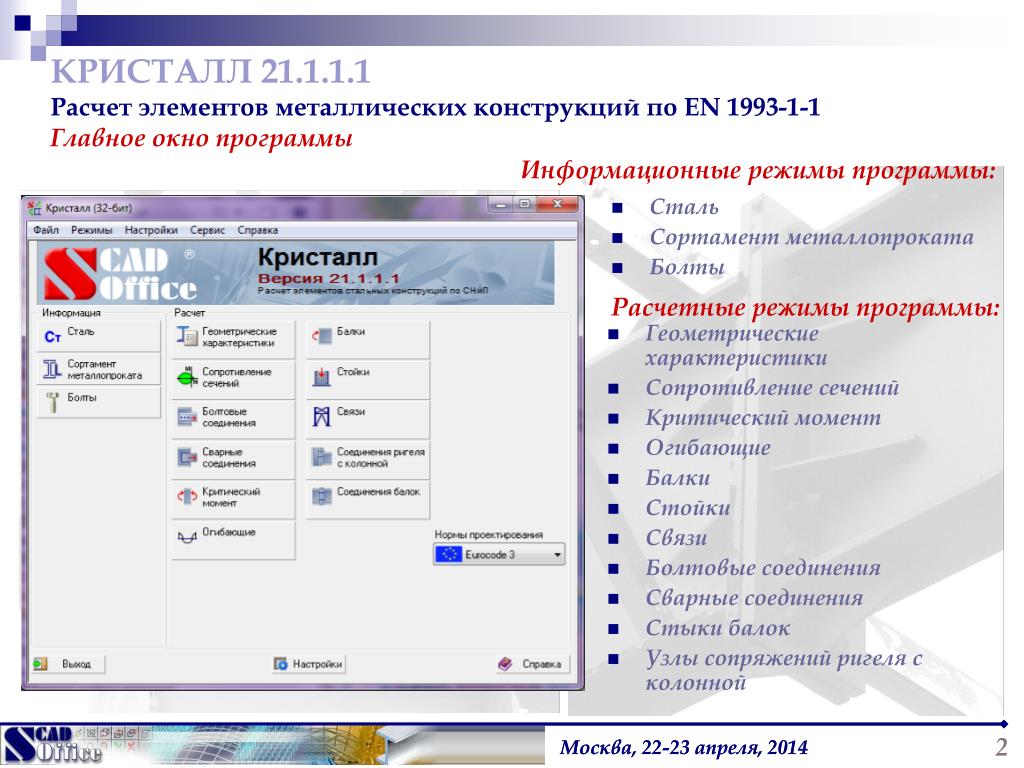Click the Справка book icon

(505, 664)
